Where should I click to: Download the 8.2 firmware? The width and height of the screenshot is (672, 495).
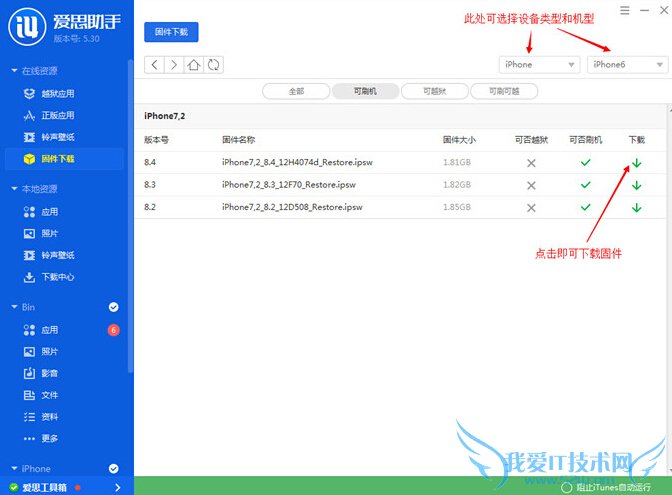(636, 207)
